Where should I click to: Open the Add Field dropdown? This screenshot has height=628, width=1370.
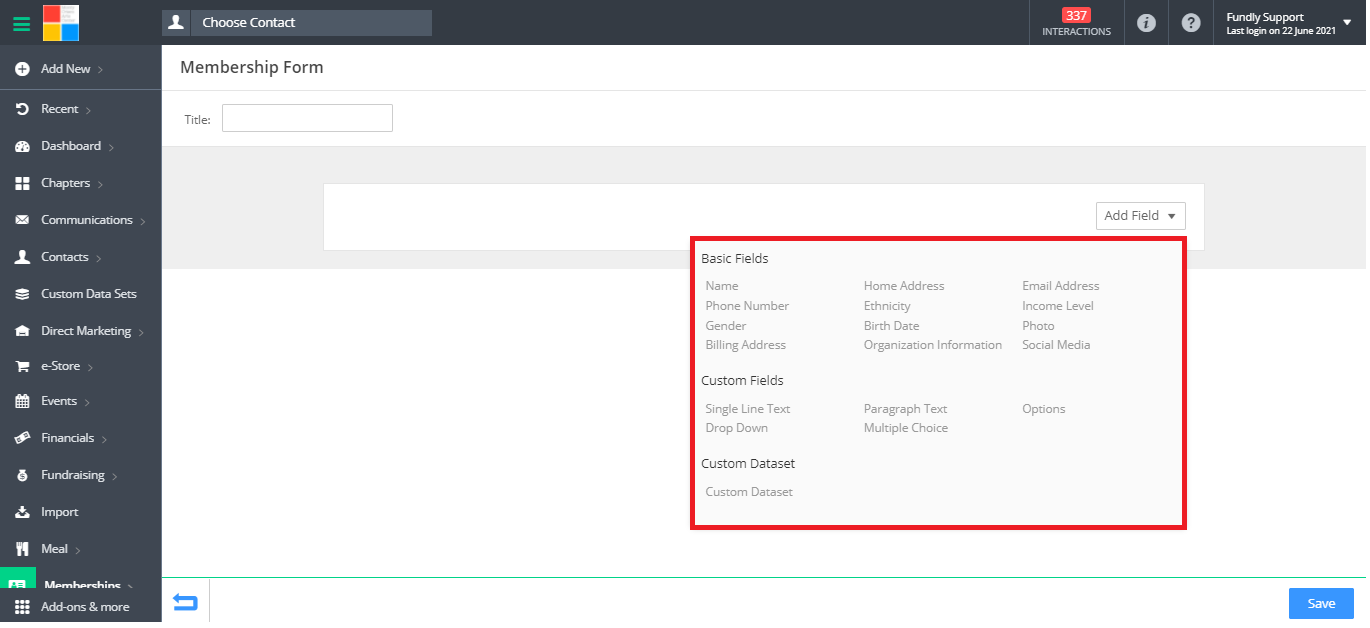(x=1140, y=216)
